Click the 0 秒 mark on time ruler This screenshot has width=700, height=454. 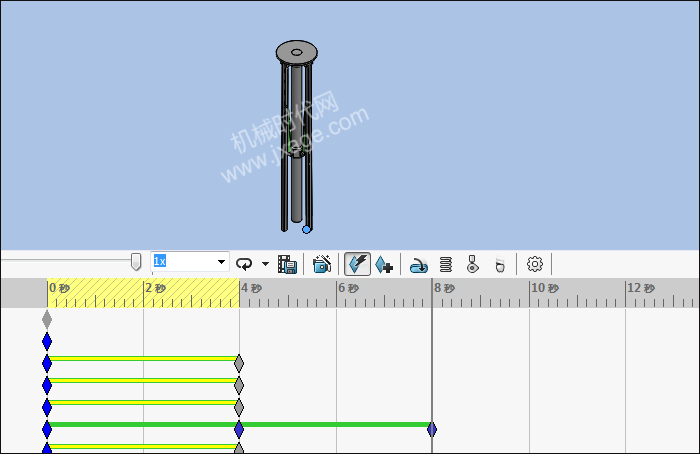point(59,288)
